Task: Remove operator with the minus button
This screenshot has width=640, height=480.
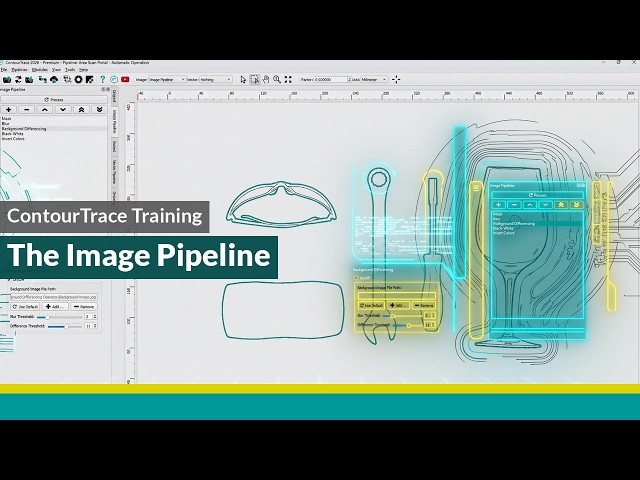Action: coord(27,109)
